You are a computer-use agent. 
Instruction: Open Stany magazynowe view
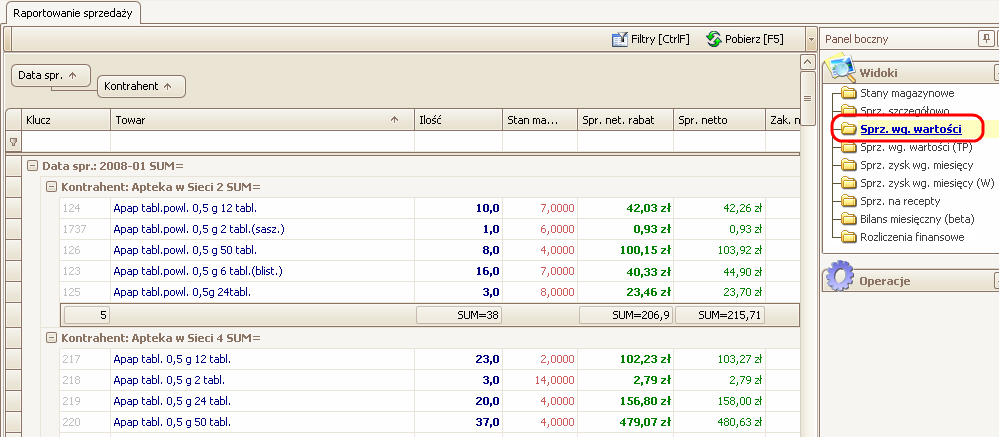[907, 94]
